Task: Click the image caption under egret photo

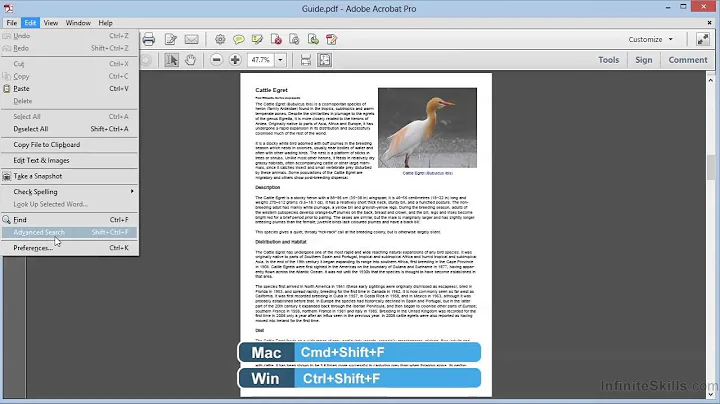Action: coord(428,173)
